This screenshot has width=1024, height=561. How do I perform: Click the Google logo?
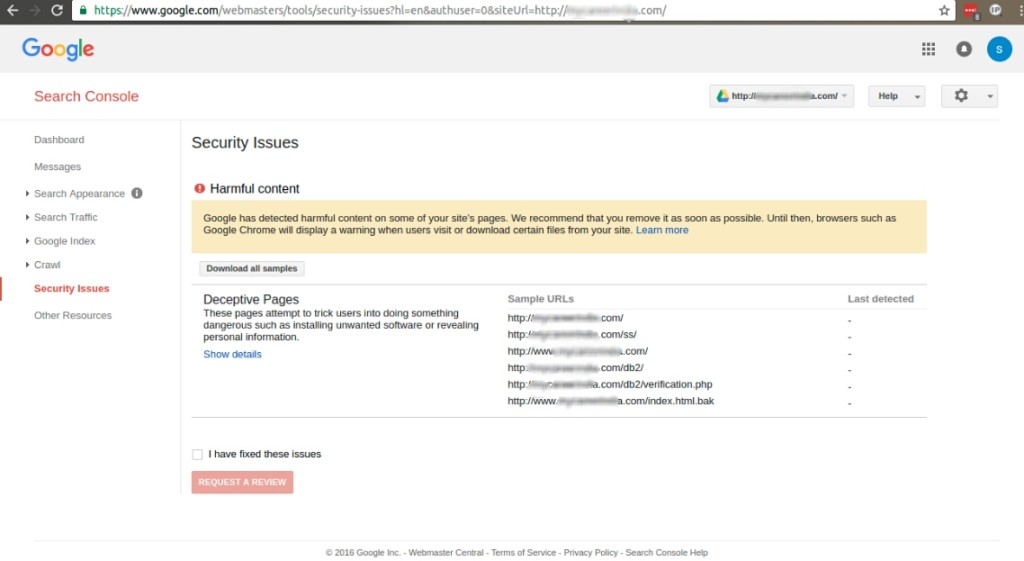point(58,49)
